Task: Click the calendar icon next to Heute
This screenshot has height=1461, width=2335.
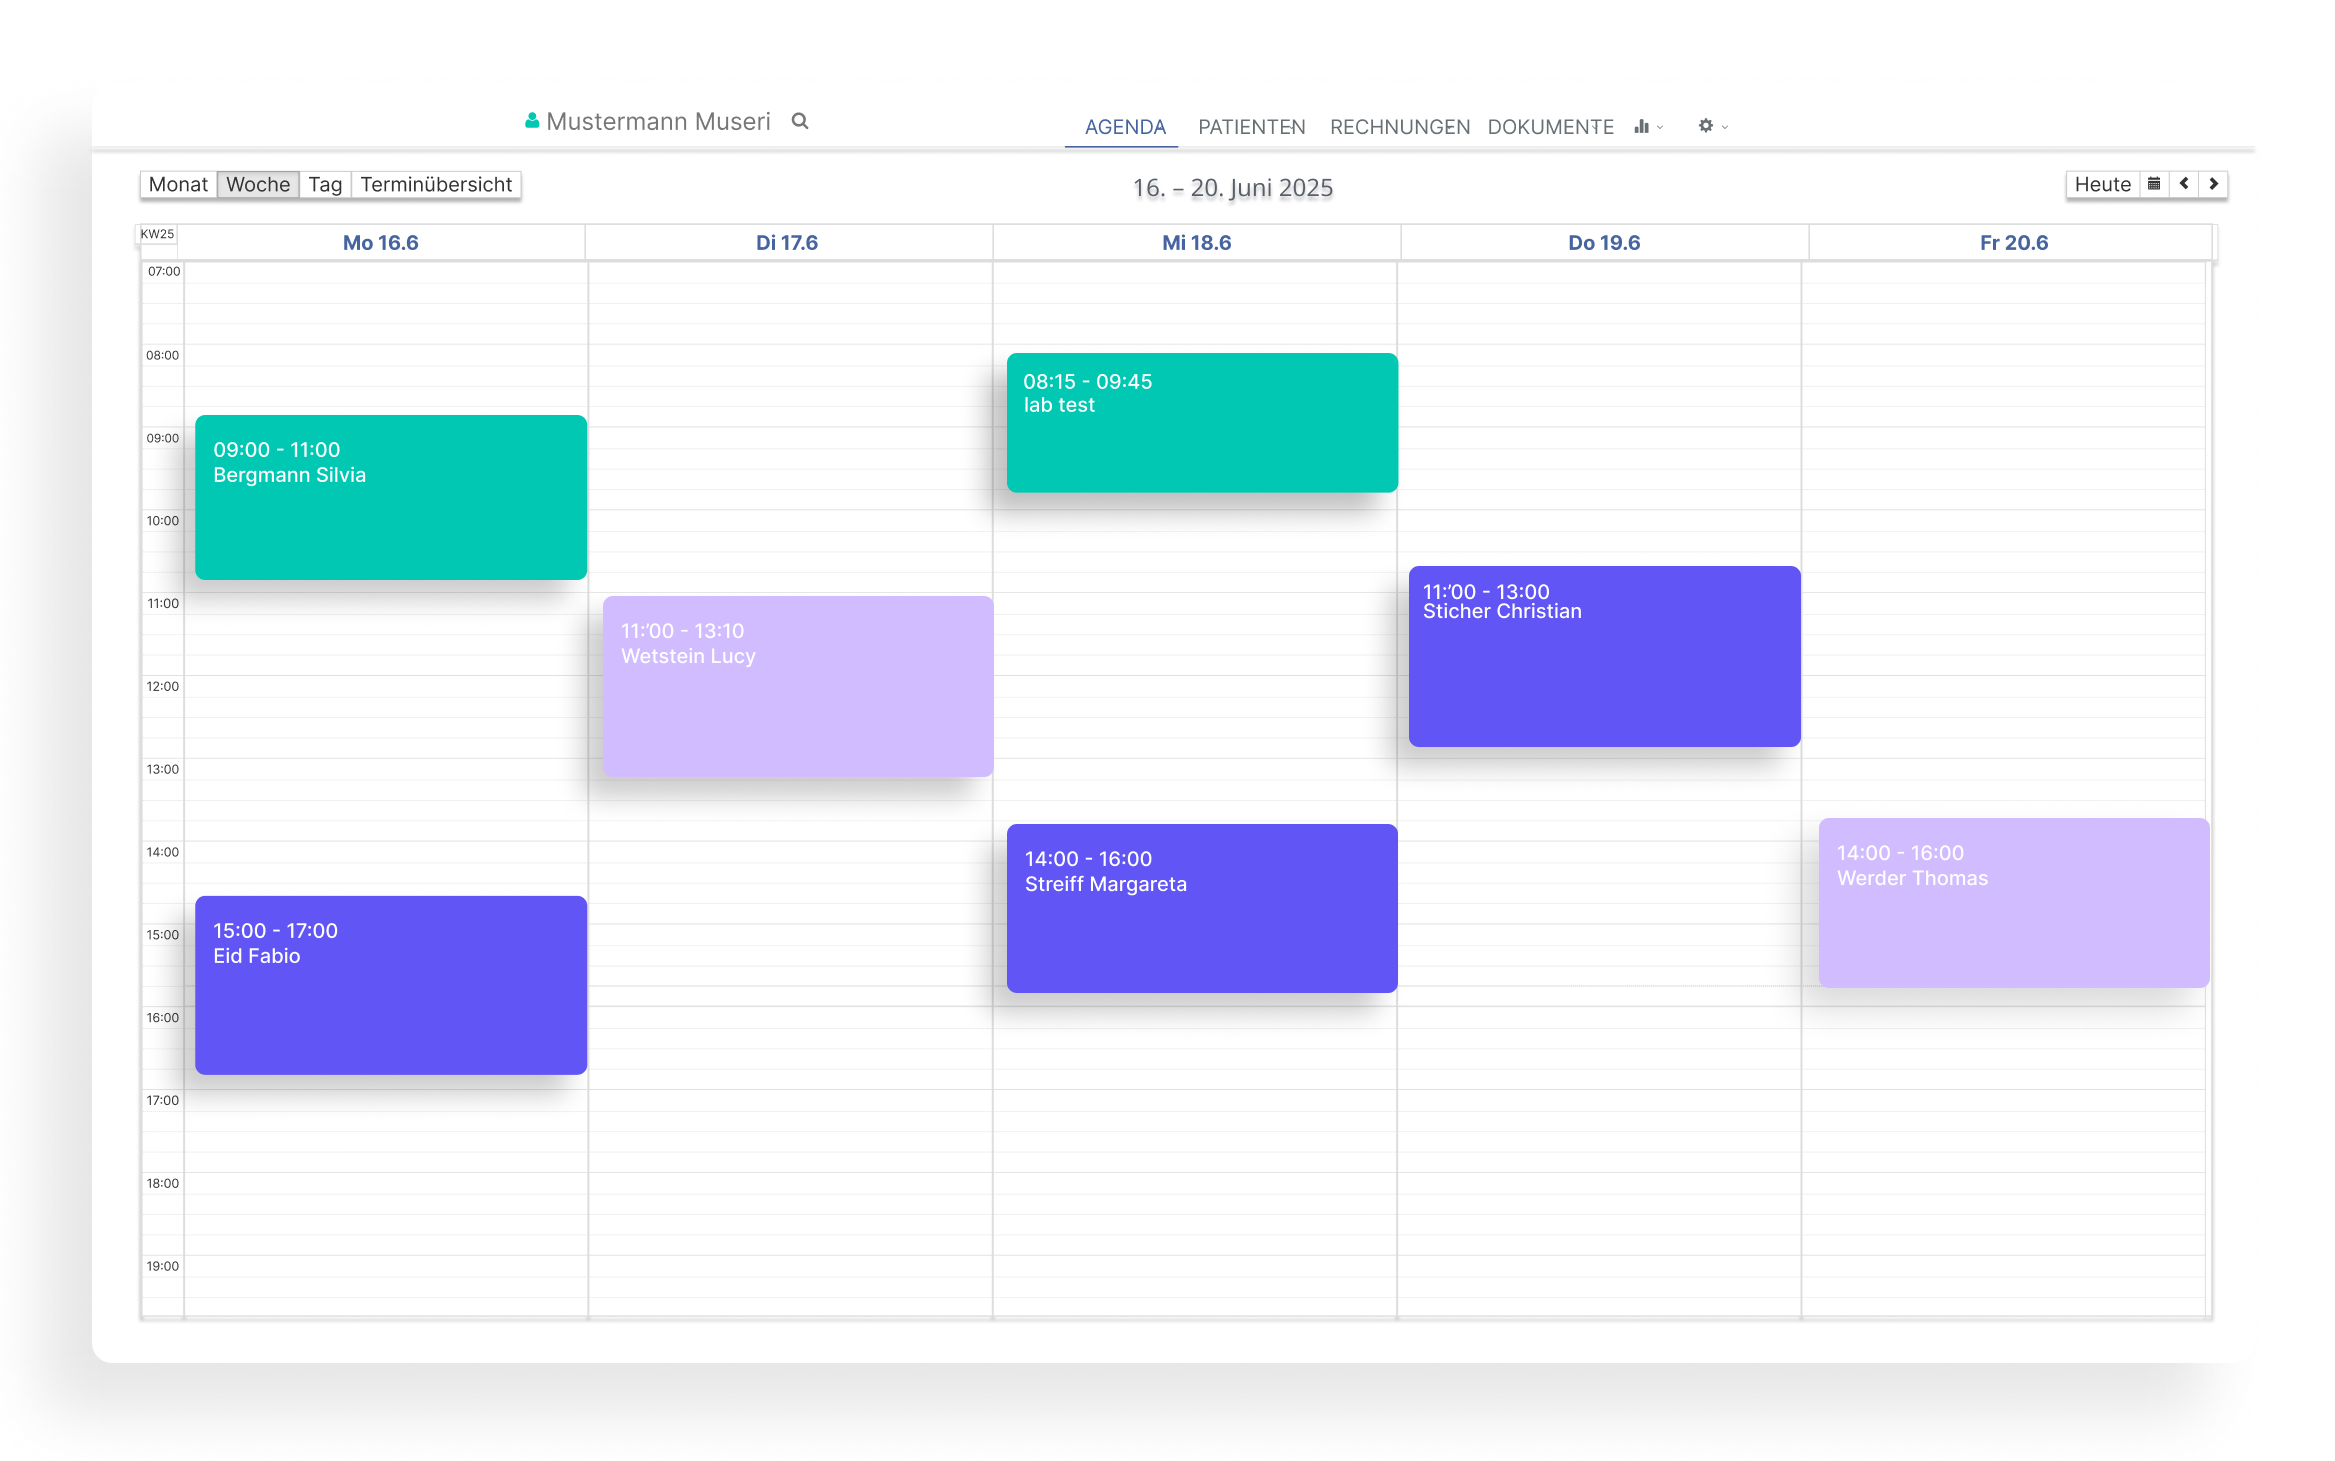Action: coord(2153,184)
